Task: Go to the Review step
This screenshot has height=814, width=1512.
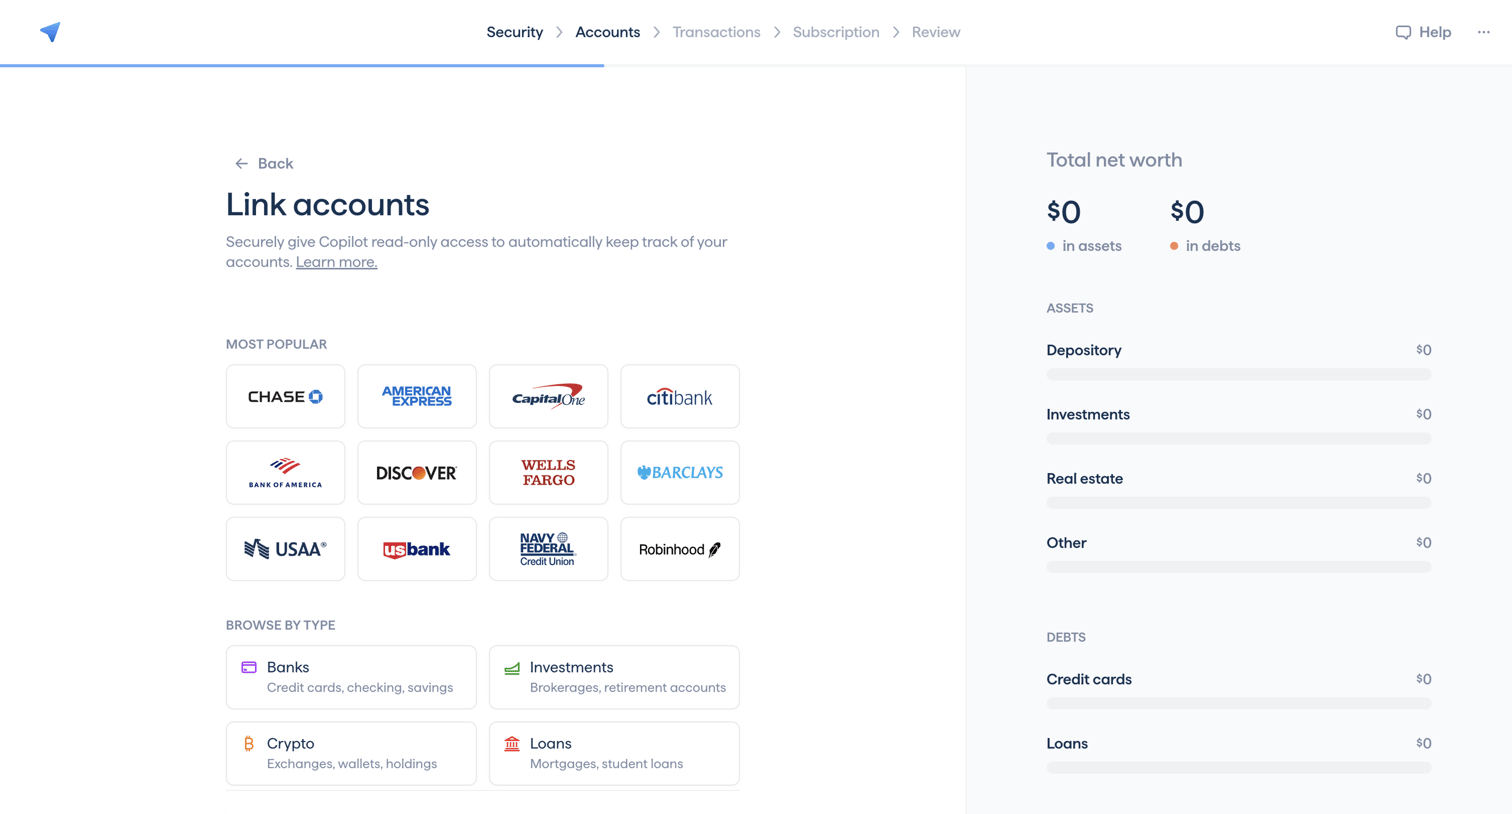Action: coord(936,32)
